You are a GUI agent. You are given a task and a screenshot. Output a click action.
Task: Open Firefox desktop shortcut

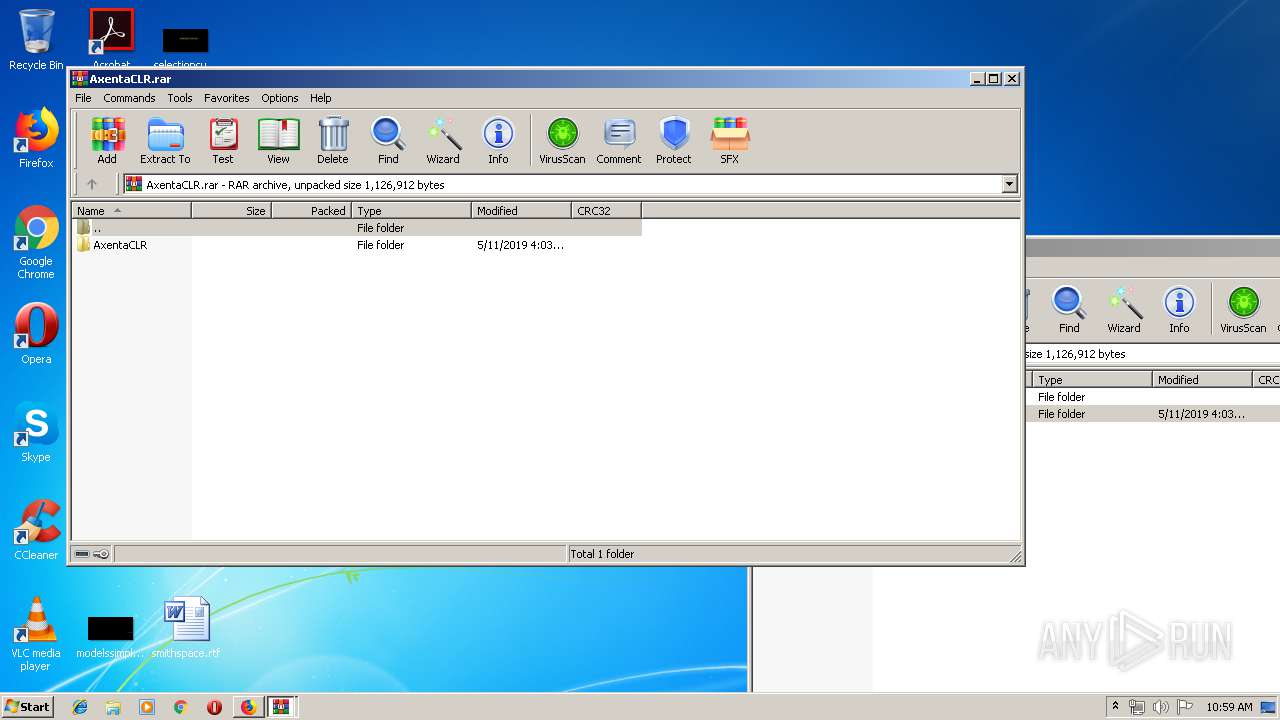36,138
